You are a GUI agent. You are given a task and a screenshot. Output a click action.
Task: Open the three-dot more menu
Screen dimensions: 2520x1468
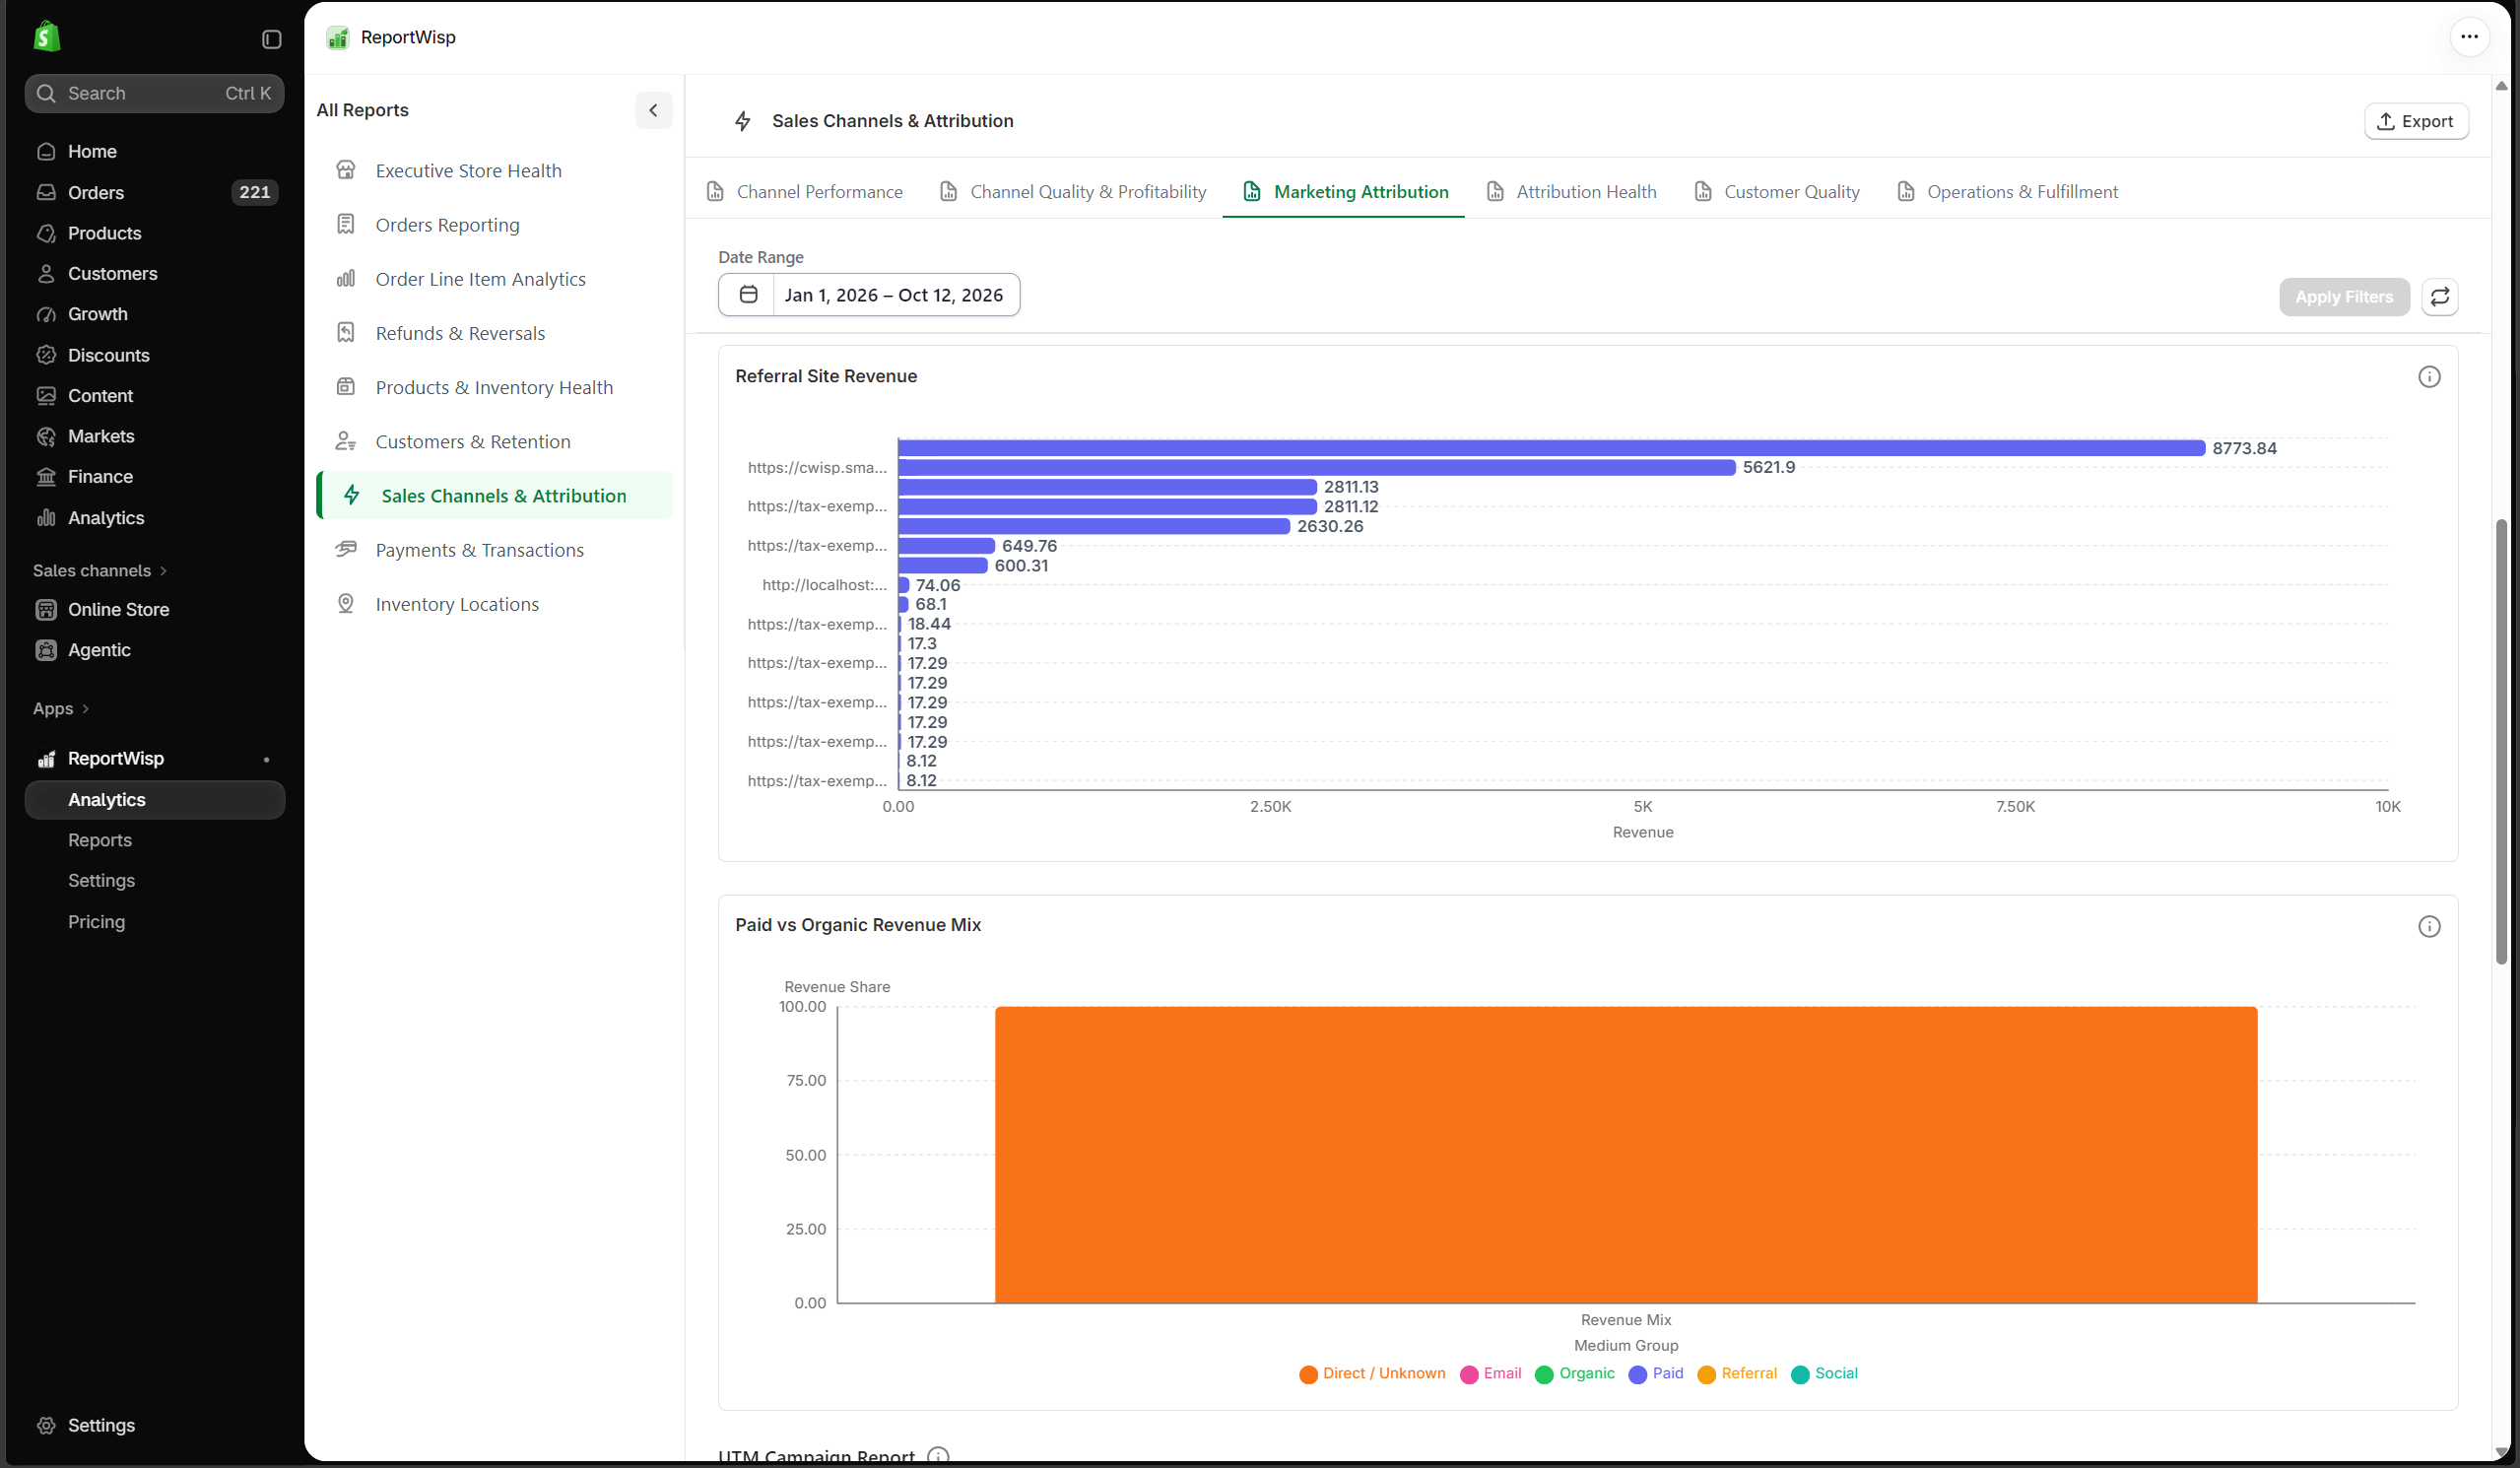[2469, 37]
